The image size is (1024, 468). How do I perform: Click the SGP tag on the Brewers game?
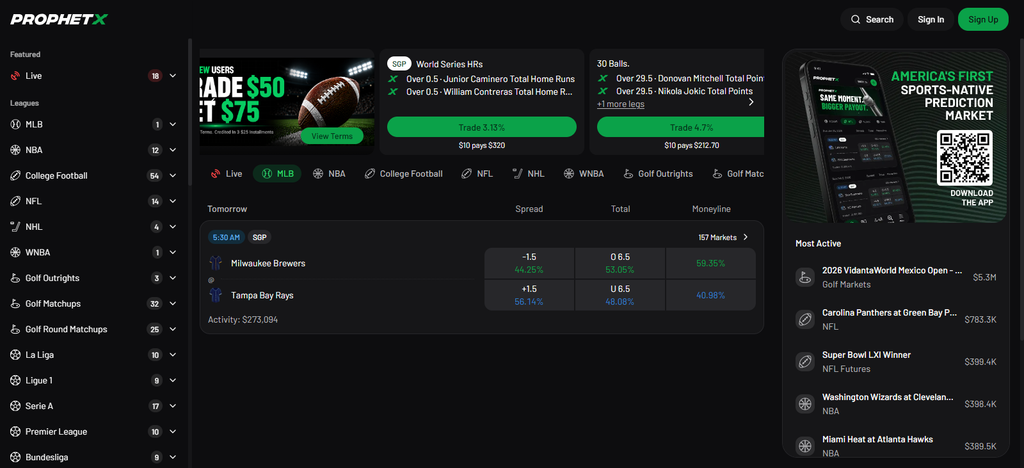click(x=260, y=238)
